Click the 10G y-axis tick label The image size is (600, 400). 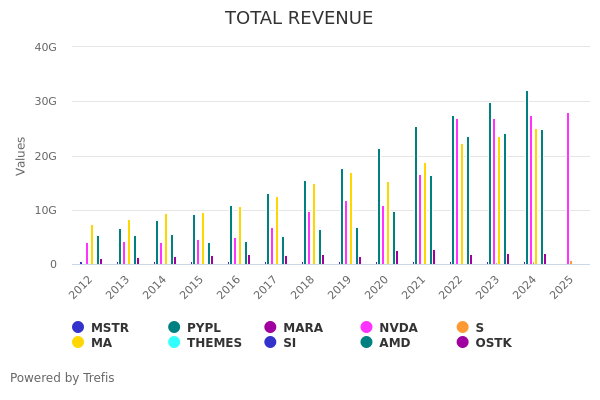pyautogui.click(x=45, y=210)
